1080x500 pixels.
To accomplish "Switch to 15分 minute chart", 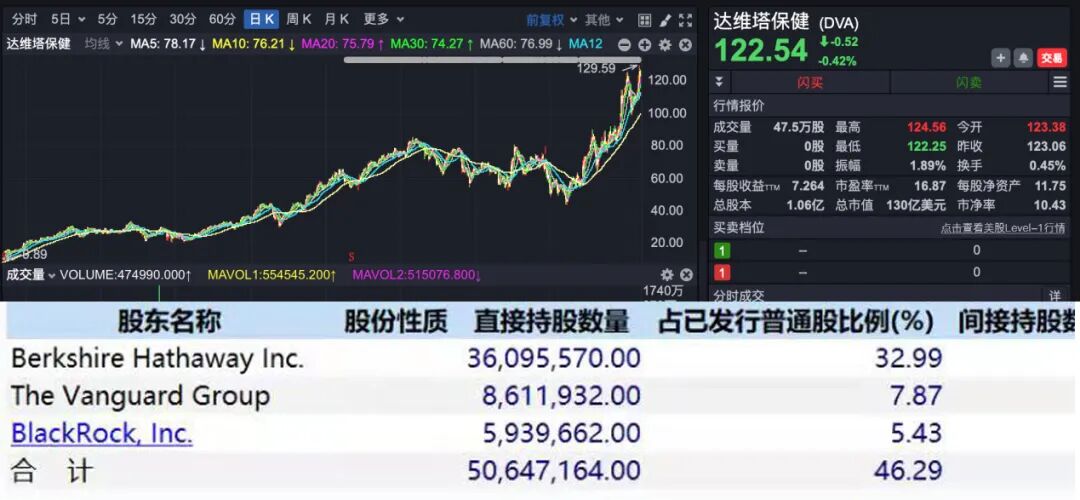I will [143, 19].
